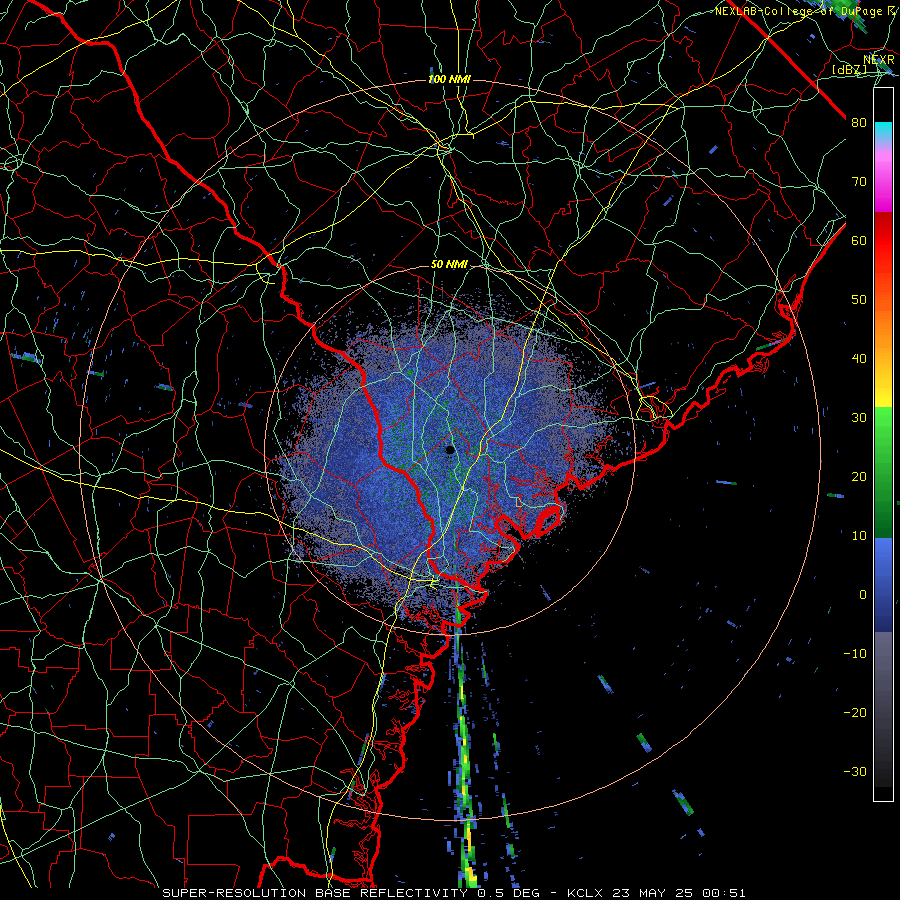Click the black radar site dot
Image resolution: width=900 pixels, height=900 pixels.
click(x=450, y=450)
